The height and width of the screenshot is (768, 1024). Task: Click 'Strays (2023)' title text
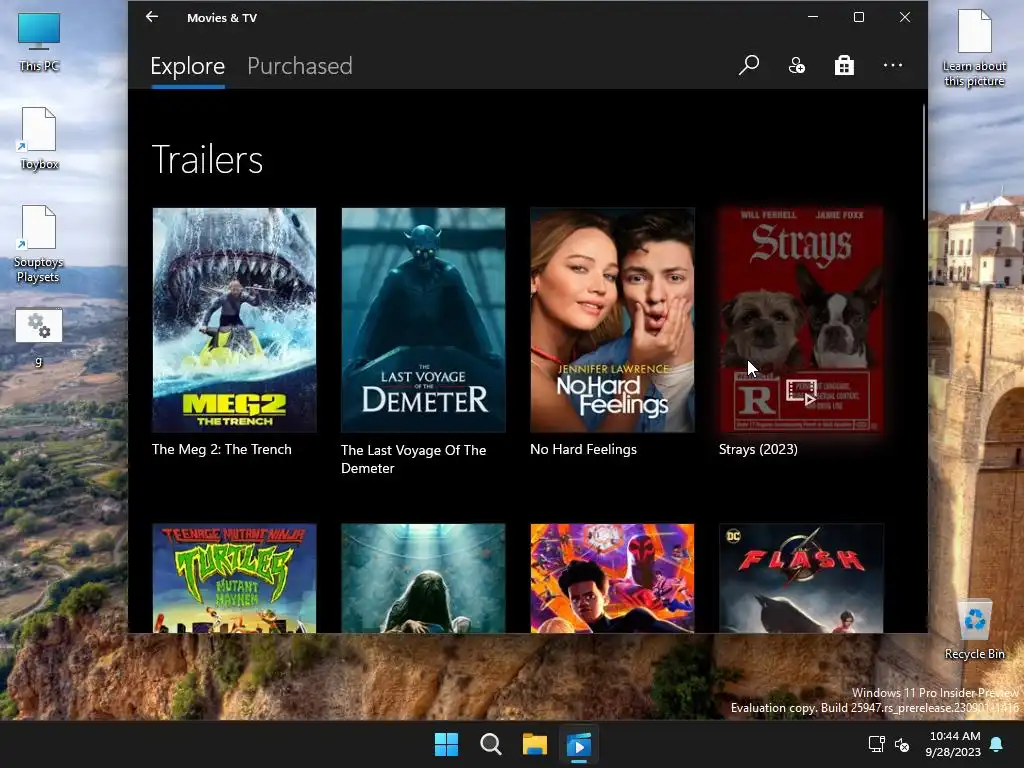coord(758,449)
